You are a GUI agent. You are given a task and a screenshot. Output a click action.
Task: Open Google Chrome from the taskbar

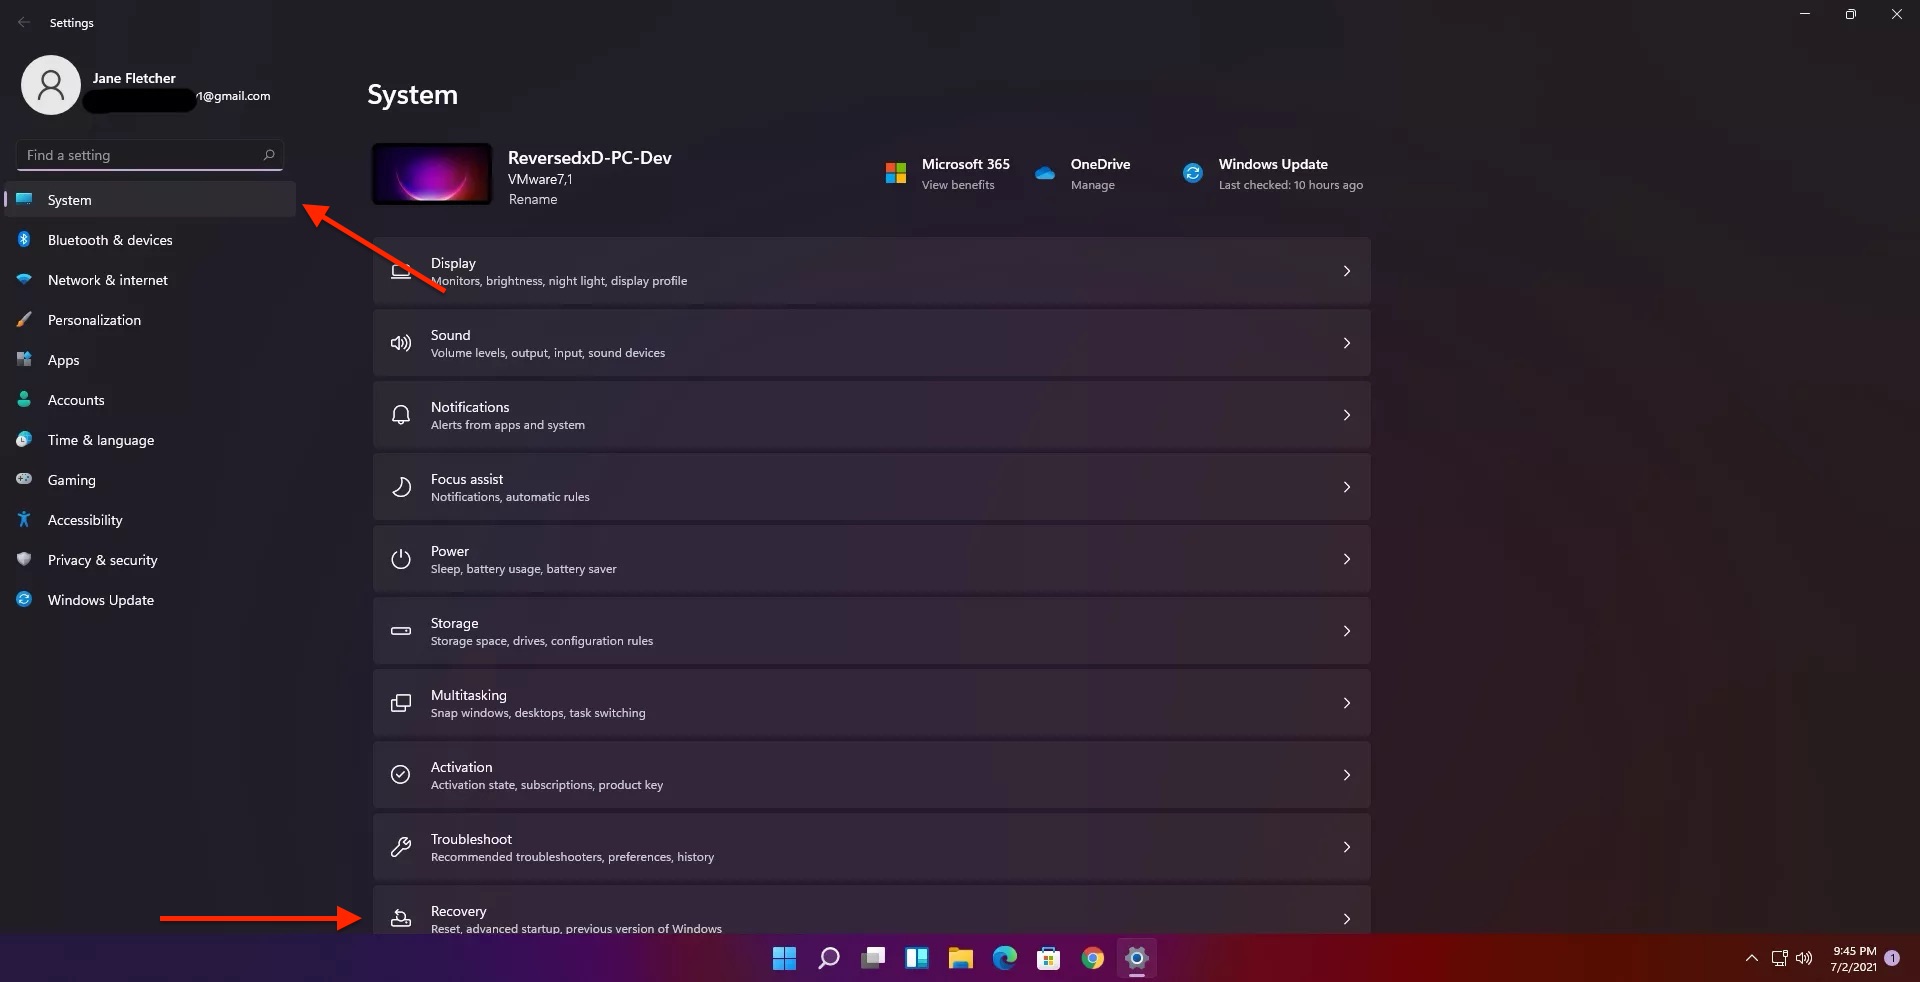coord(1093,959)
